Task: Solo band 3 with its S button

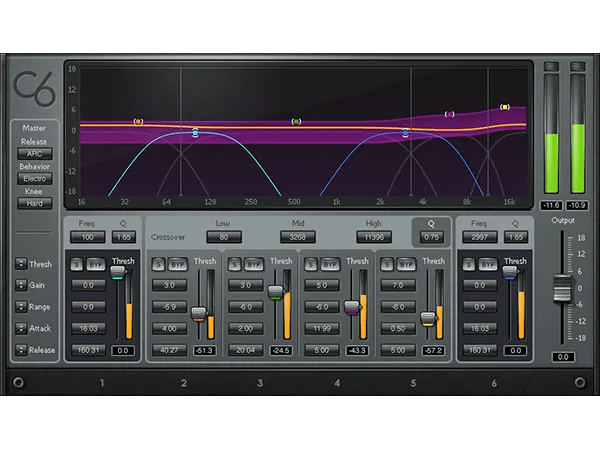Action: (234, 264)
